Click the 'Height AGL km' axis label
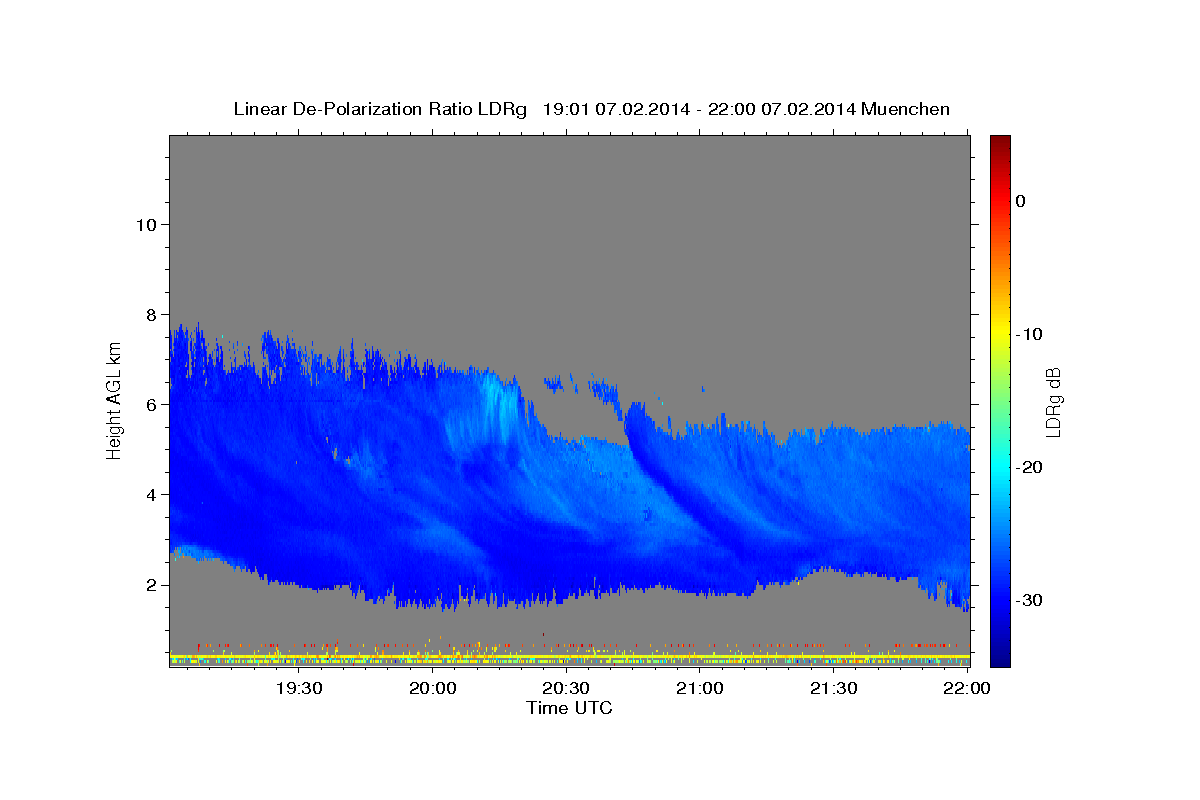This screenshot has height=800, width=1200. click(115, 400)
